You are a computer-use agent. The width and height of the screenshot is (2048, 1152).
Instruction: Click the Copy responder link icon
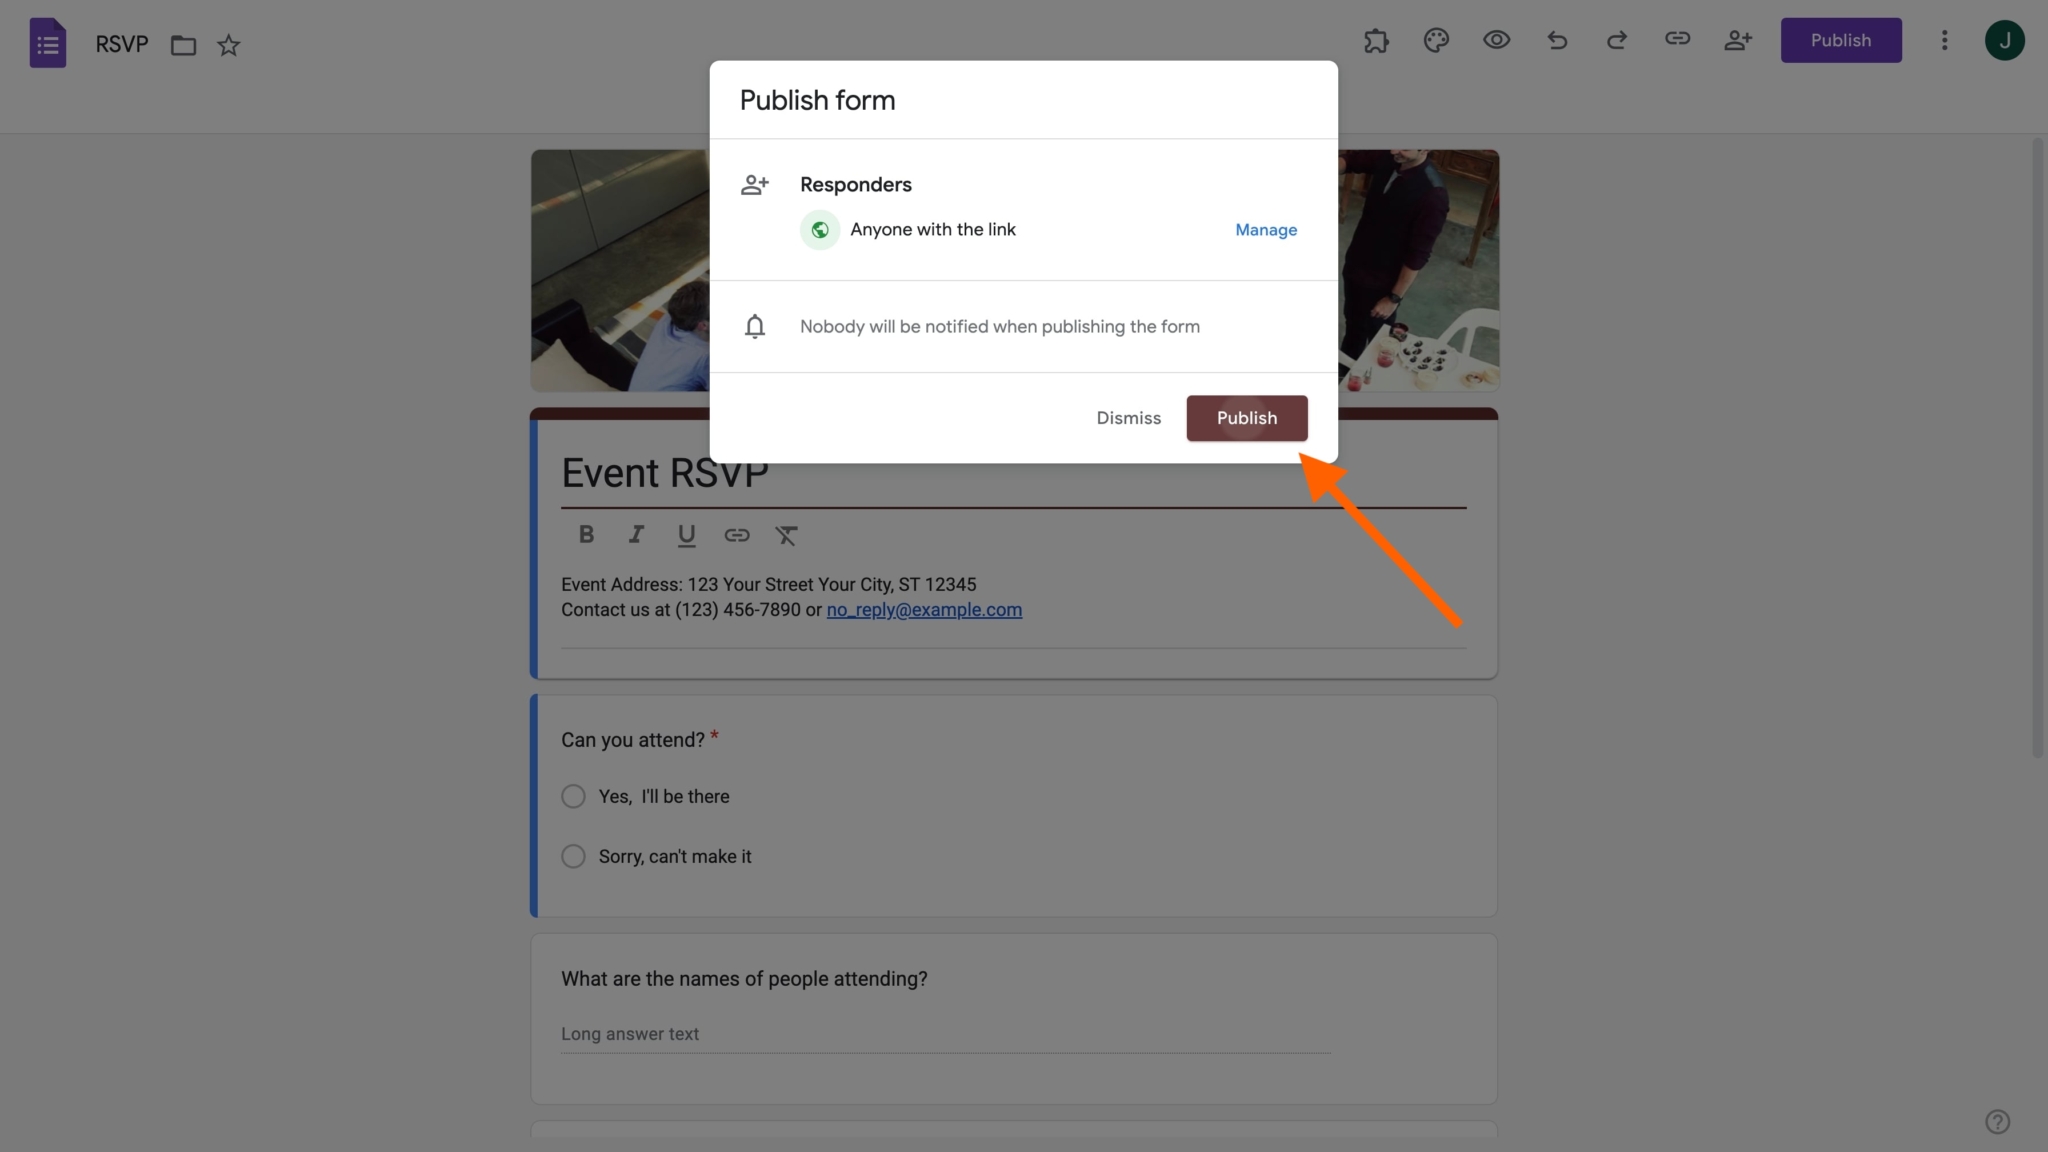(x=1677, y=40)
